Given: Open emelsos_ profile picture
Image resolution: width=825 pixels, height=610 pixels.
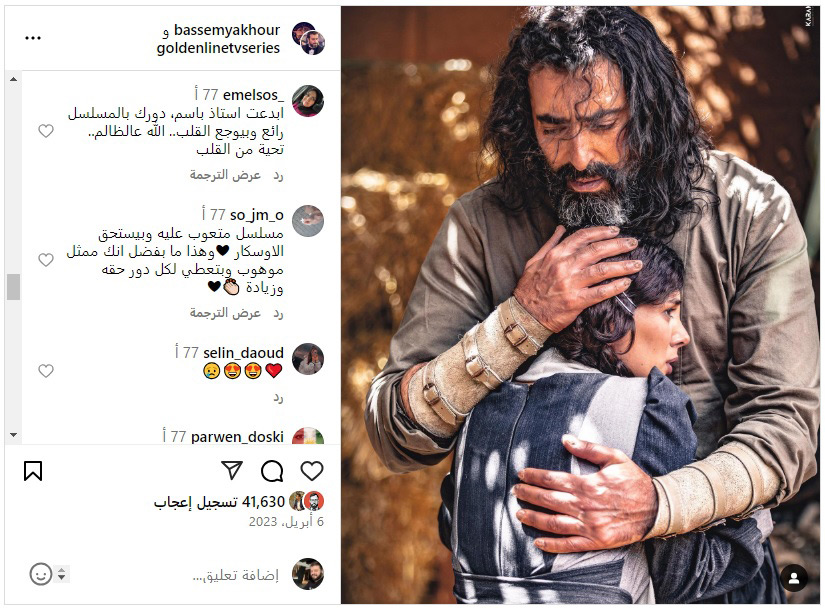Looking at the screenshot, I should pos(308,101).
